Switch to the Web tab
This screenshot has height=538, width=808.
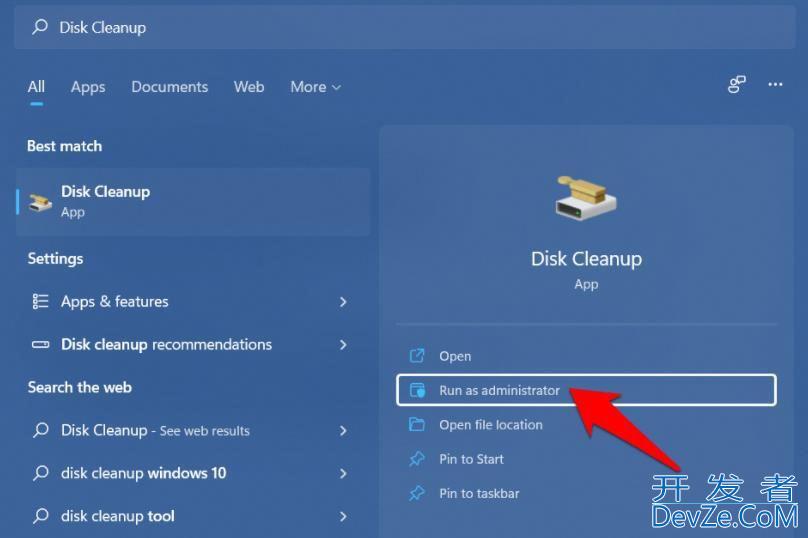pyautogui.click(x=249, y=87)
